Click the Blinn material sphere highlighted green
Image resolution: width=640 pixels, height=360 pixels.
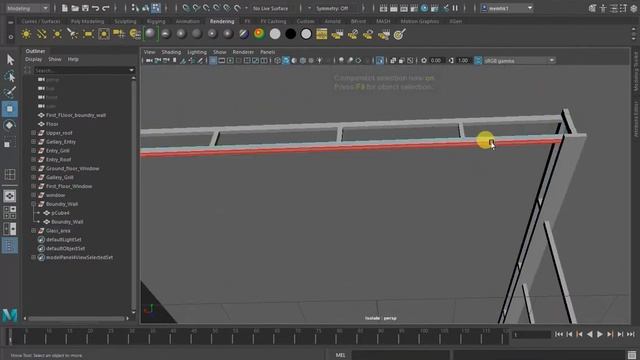click(x=150, y=34)
